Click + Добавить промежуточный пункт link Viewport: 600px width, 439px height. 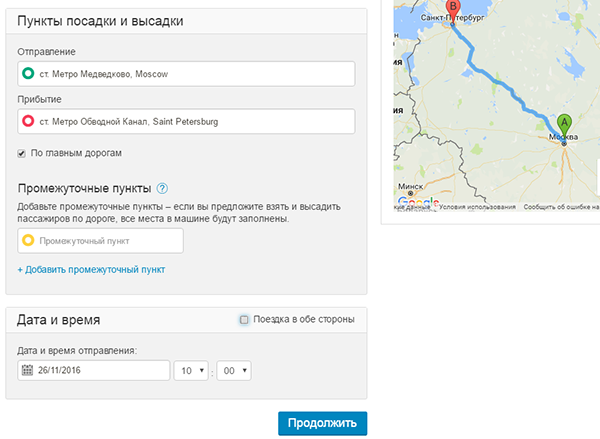[x=91, y=270]
